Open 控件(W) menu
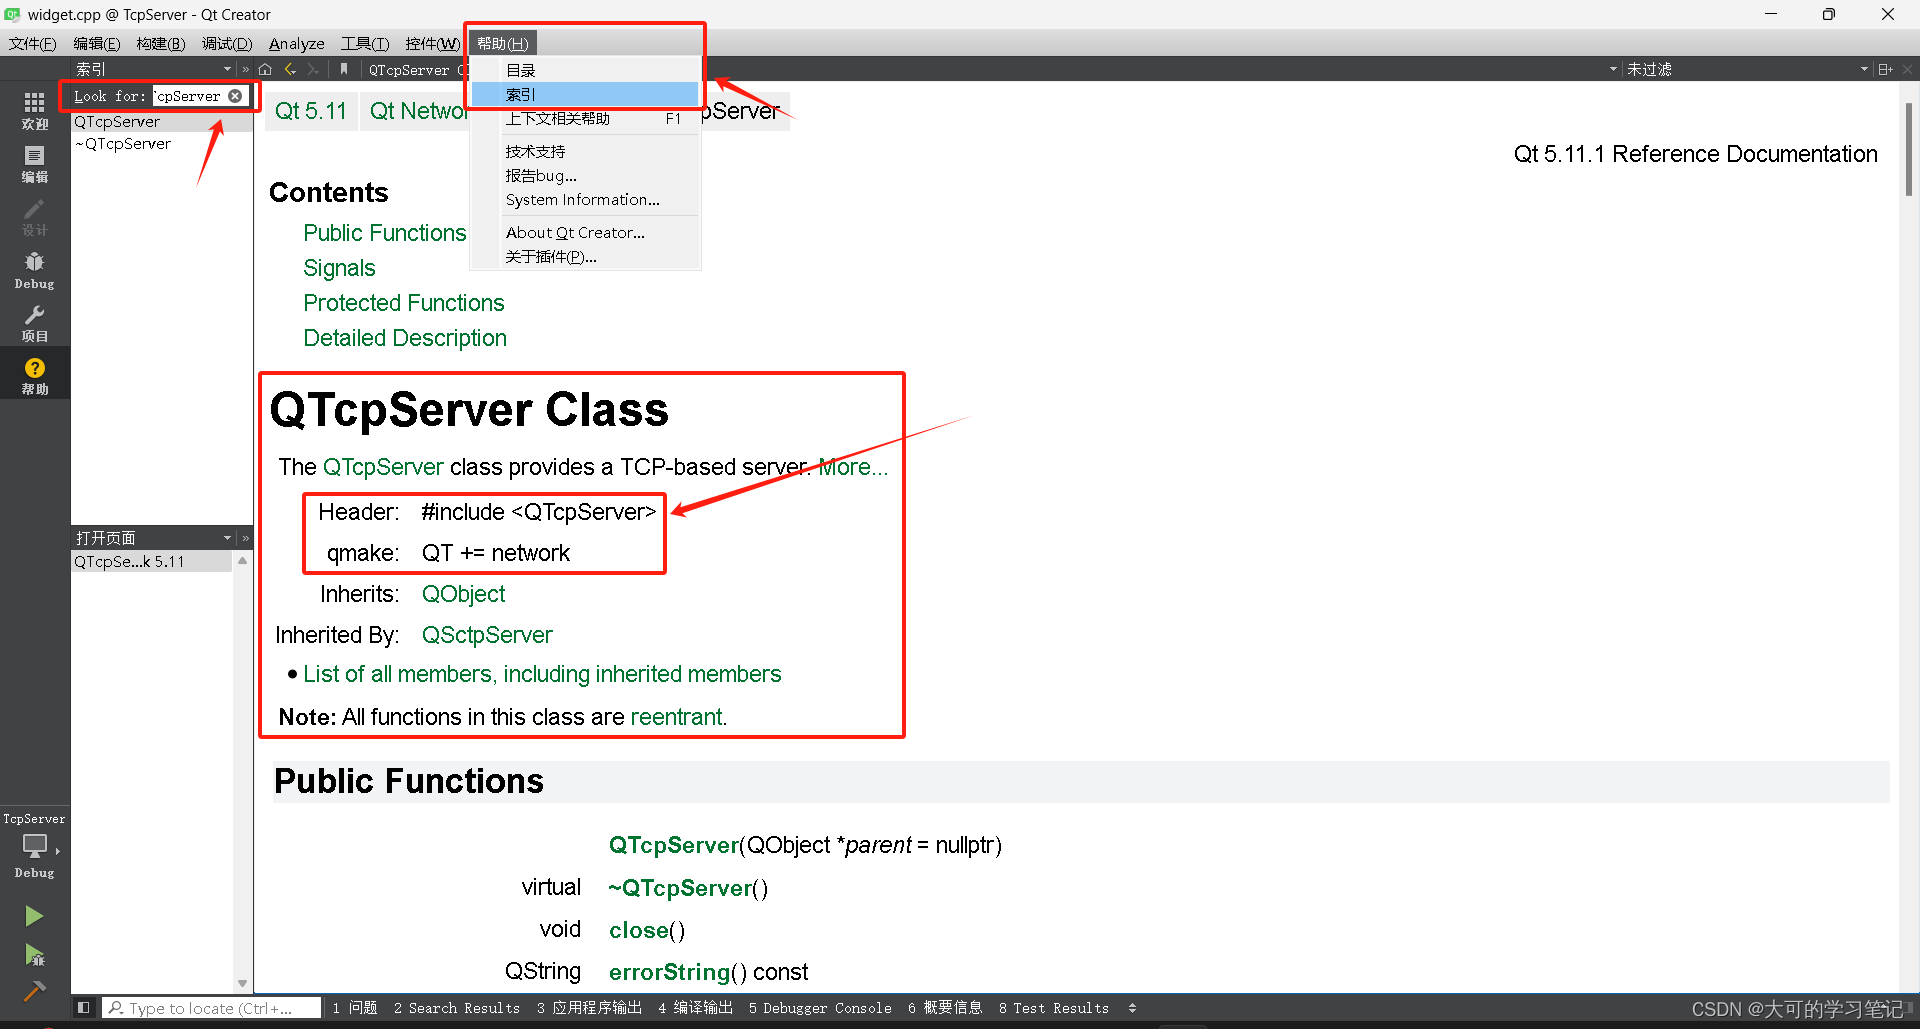1920x1029 pixels. [x=432, y=43]
